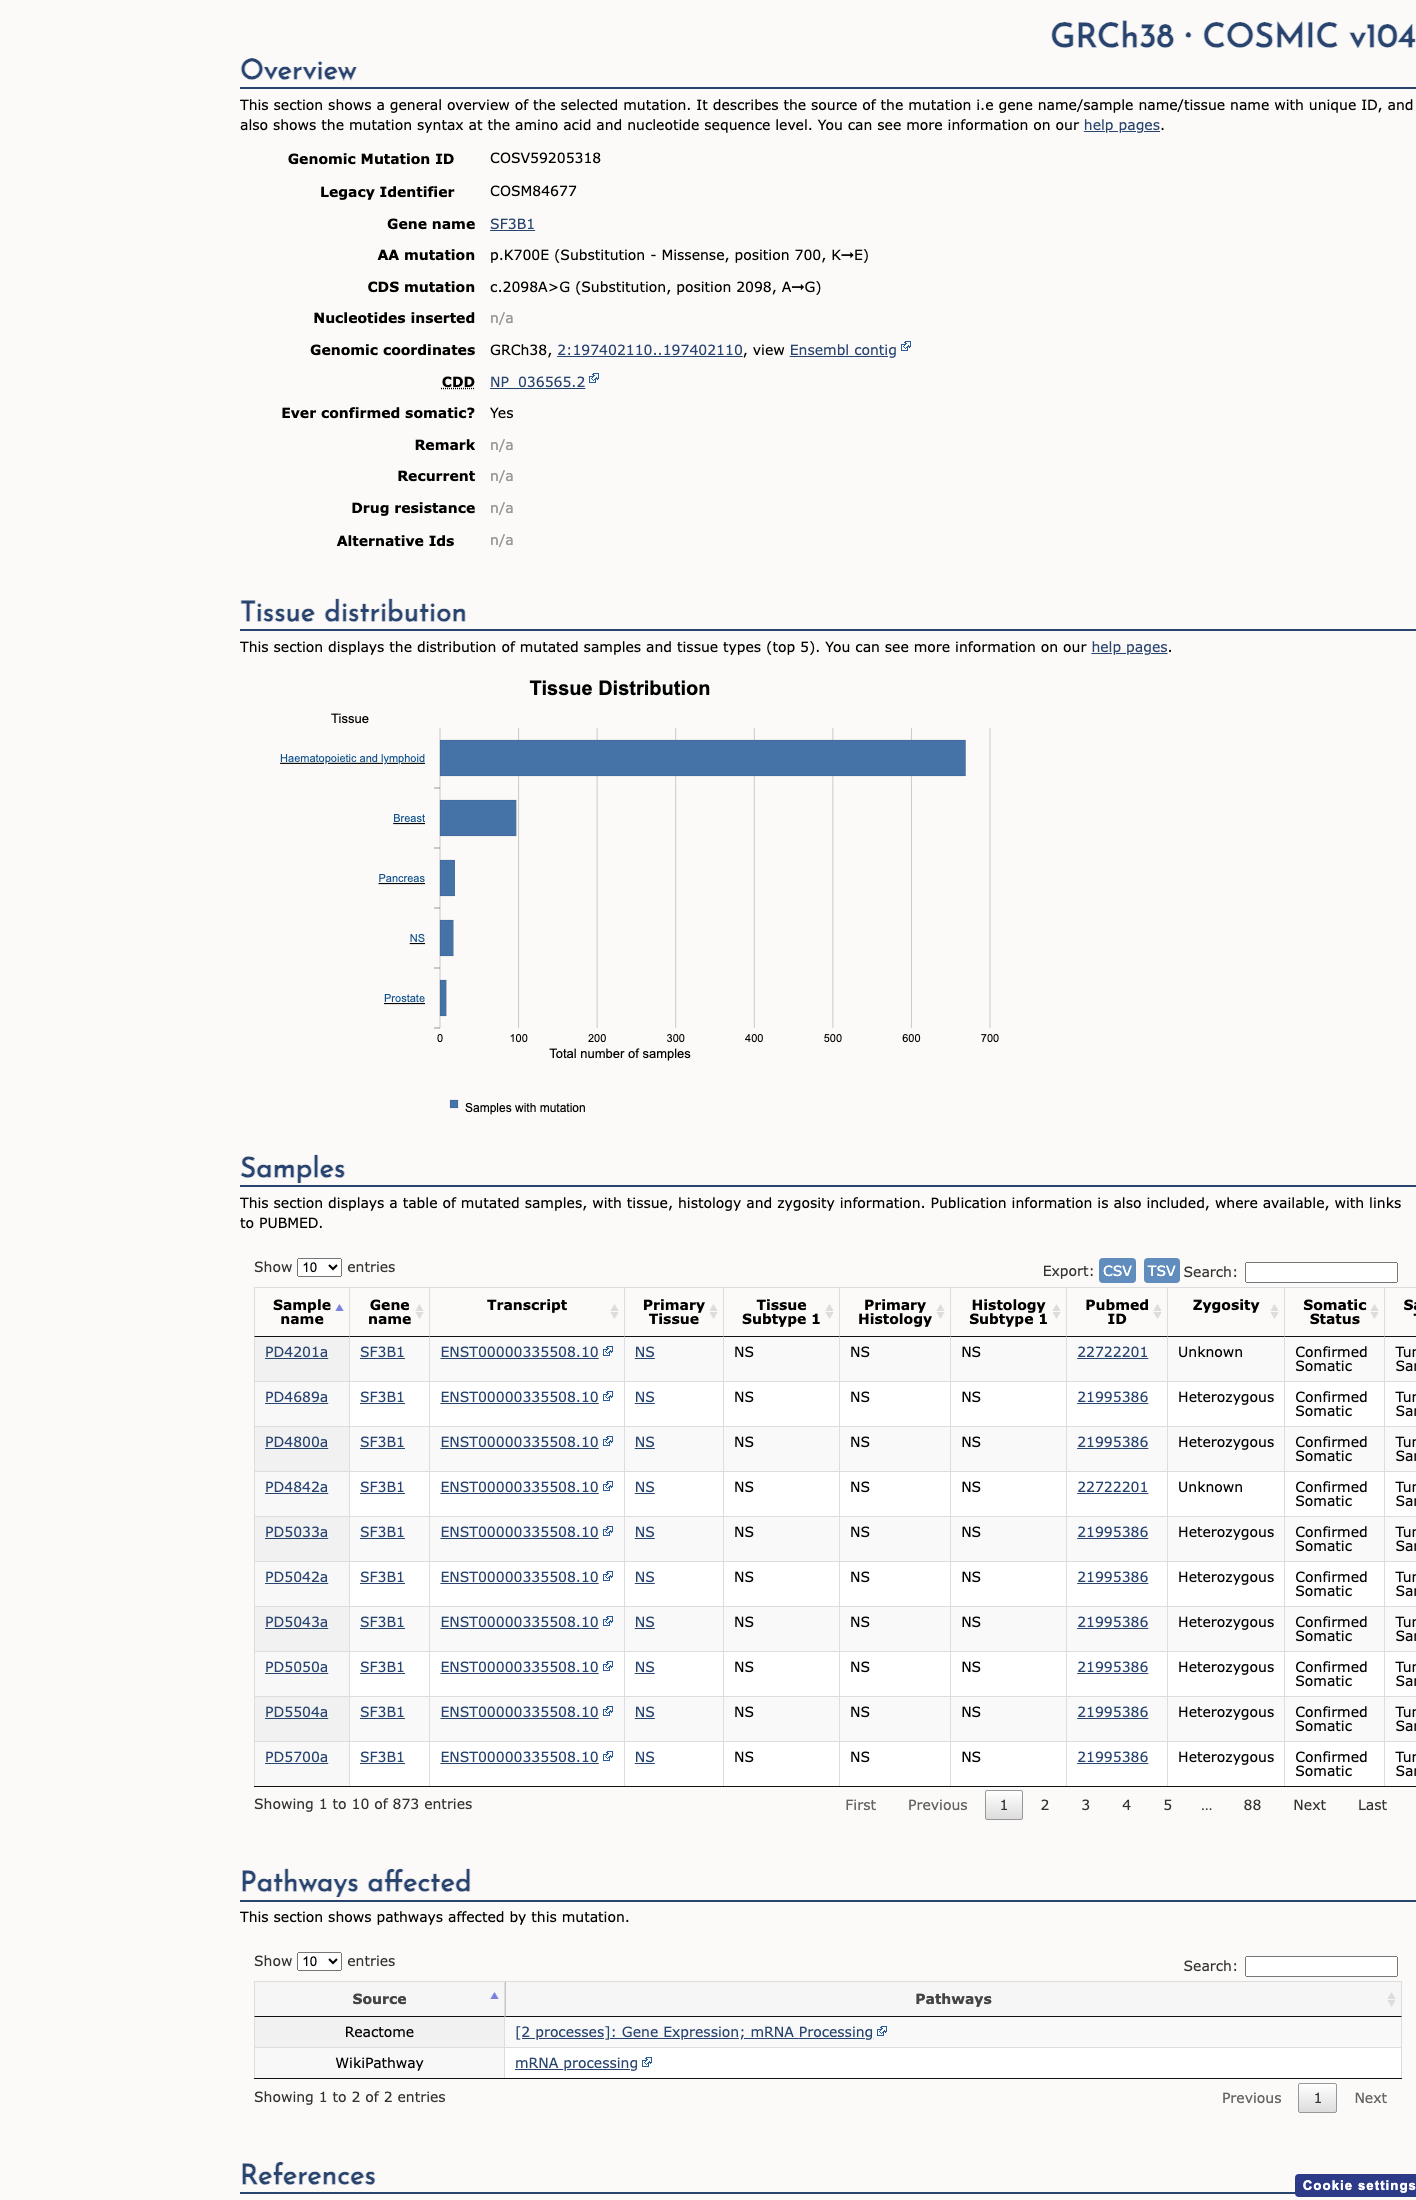
Task: Select the Pancreas tissue label in chart
Action: click(x=401, y=878)
